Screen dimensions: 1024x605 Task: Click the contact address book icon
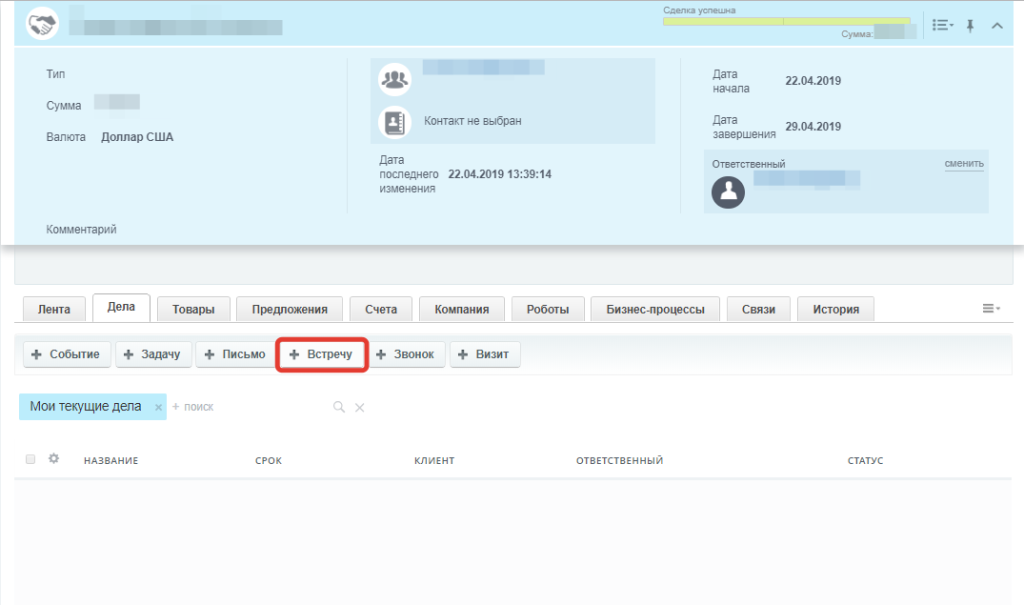[394, 122]
